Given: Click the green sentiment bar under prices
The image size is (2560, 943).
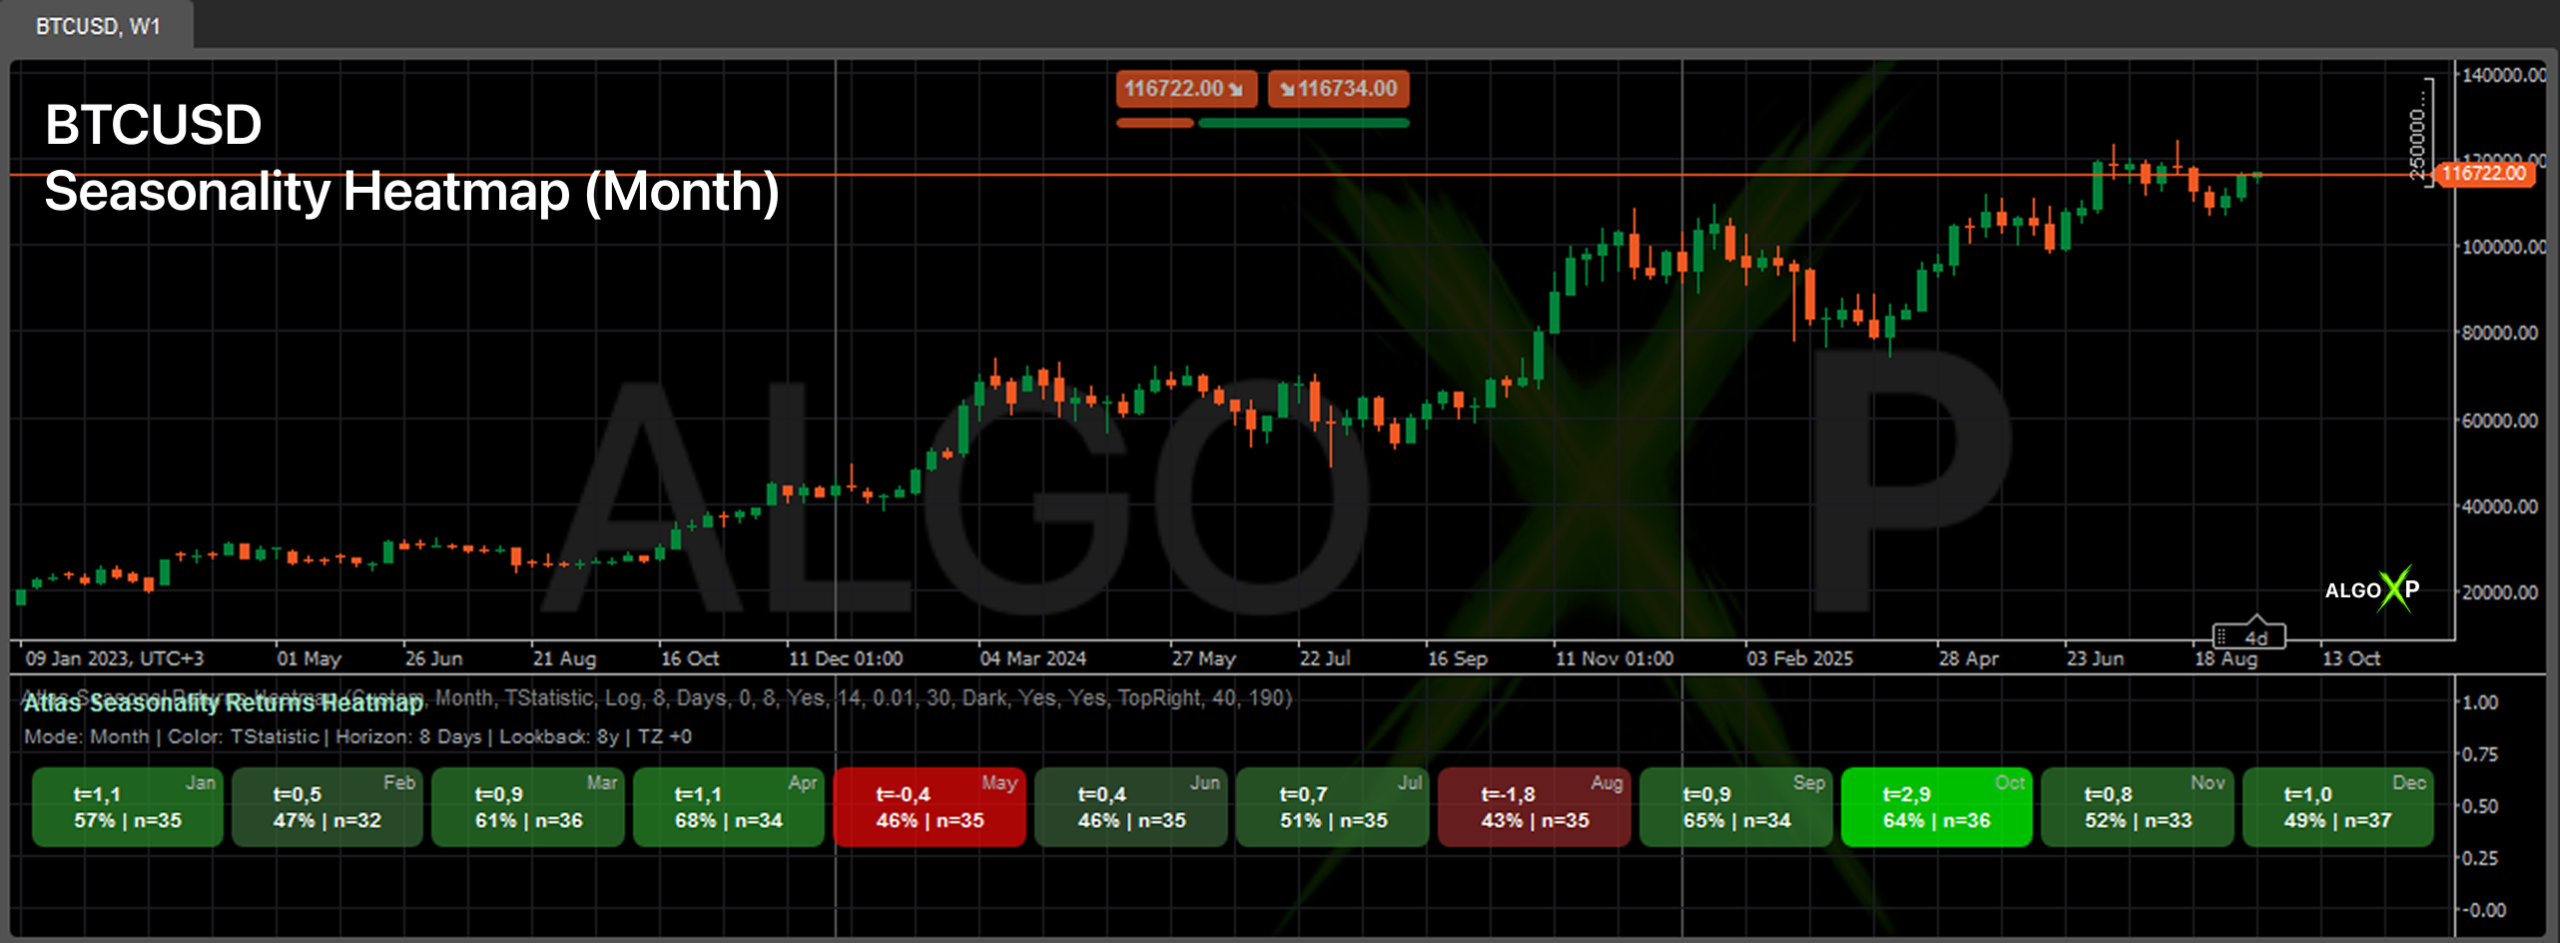Looking at the screenshot, I should 1303,123.
